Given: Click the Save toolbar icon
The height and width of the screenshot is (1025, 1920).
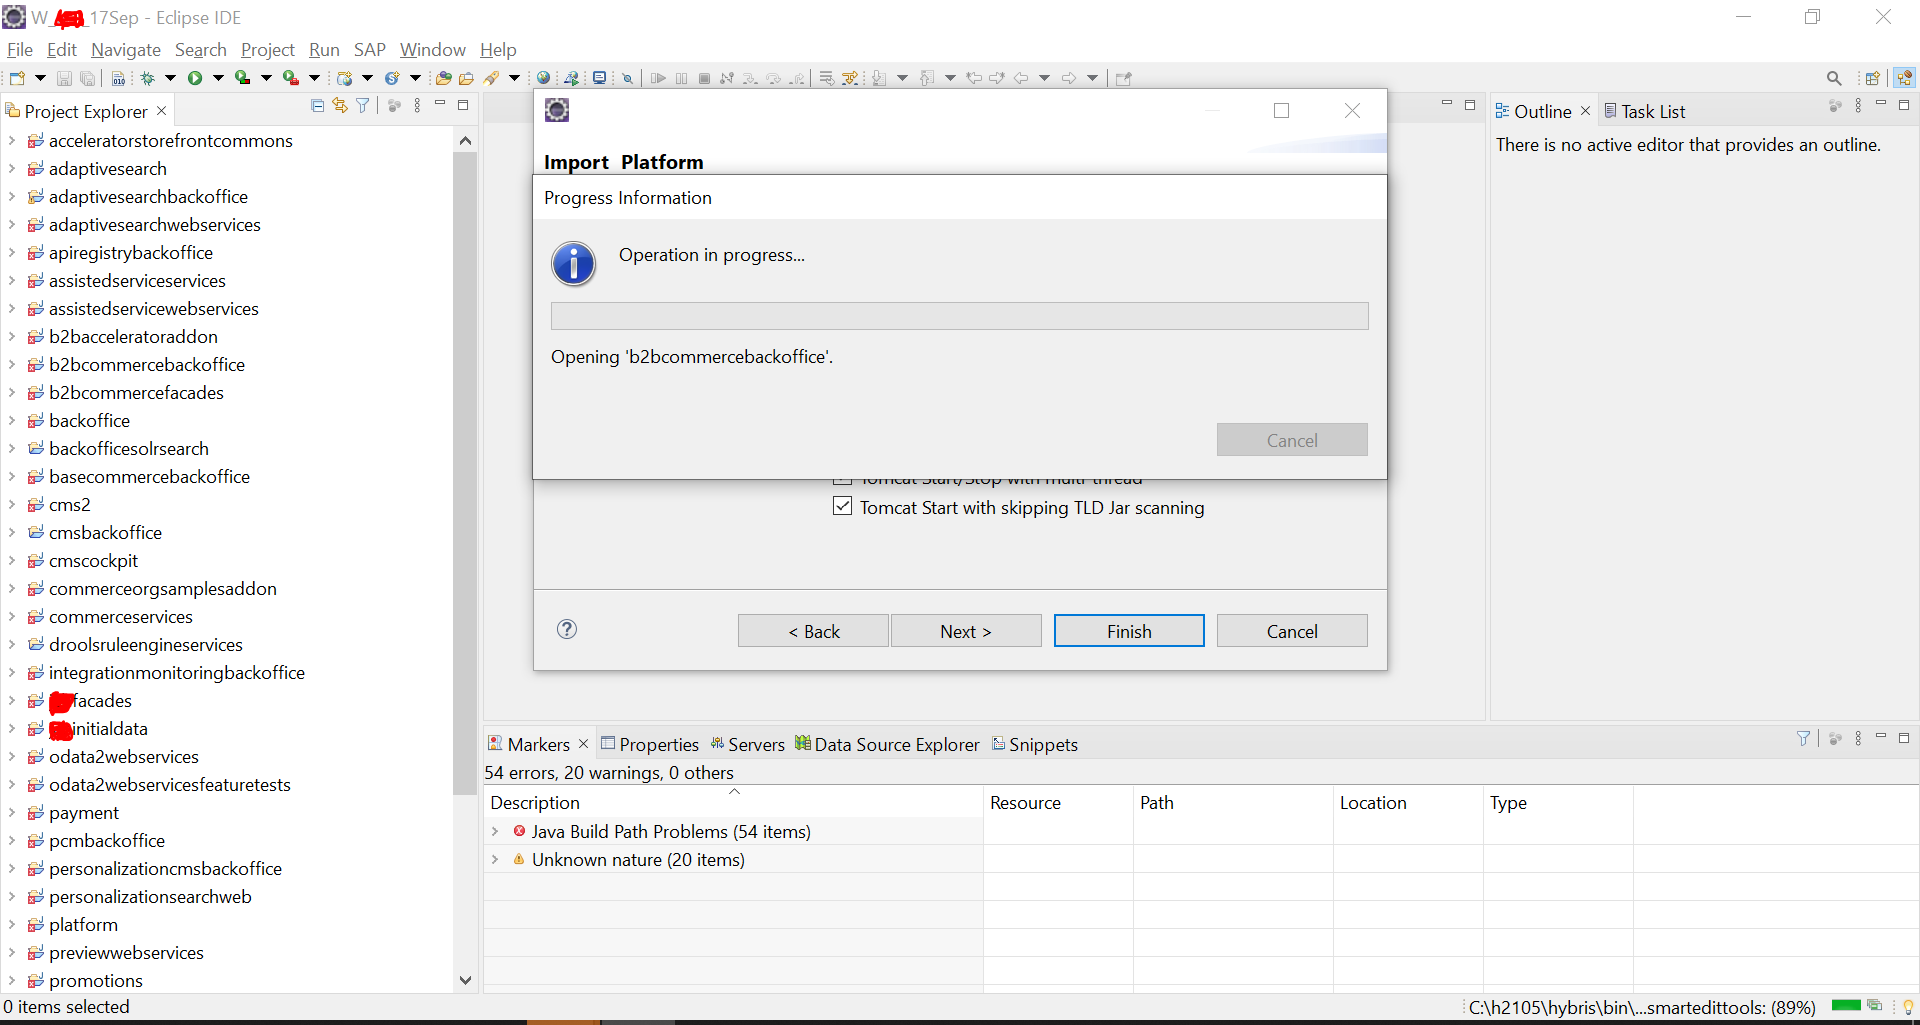Looking at the screenshot, I should [x=63, y=77].
